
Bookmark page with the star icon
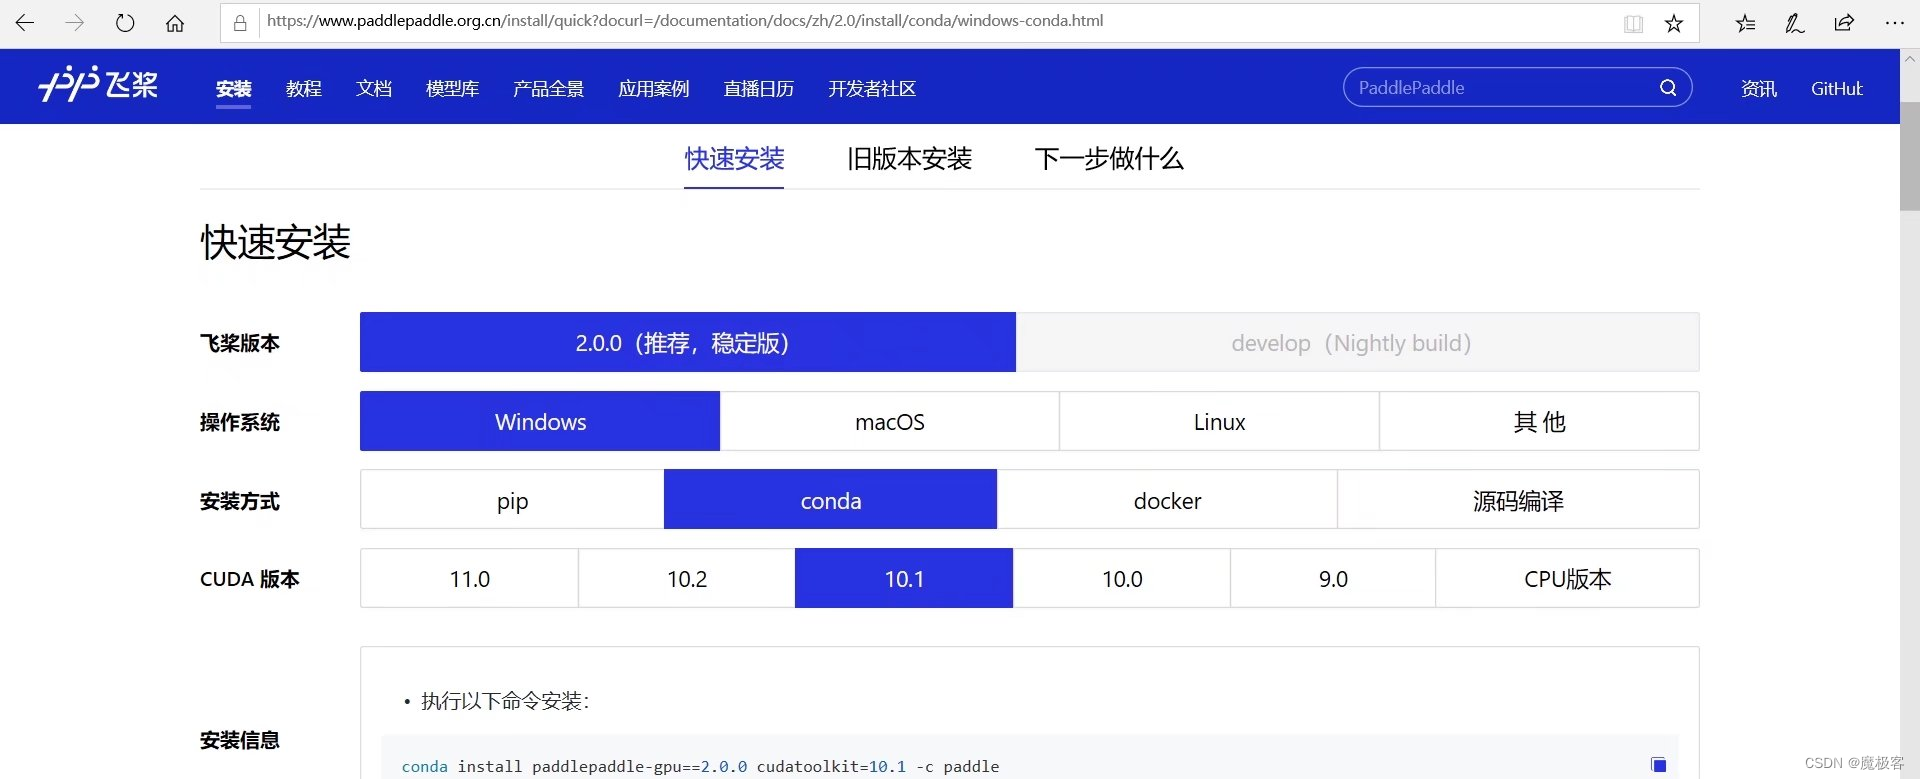point(1674,23)
